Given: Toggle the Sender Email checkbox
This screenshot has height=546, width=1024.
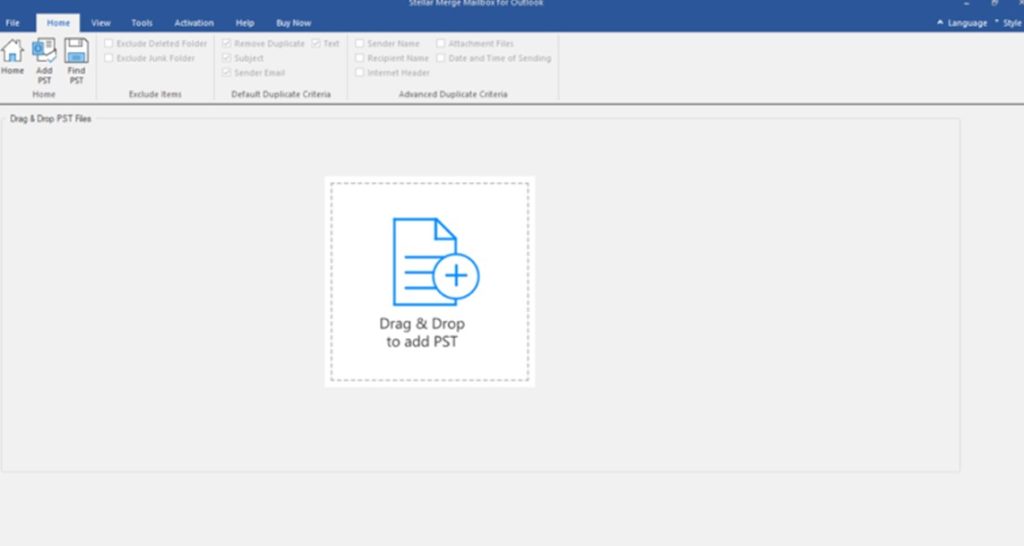Looking at the screenshot, I should pos(227,73).
